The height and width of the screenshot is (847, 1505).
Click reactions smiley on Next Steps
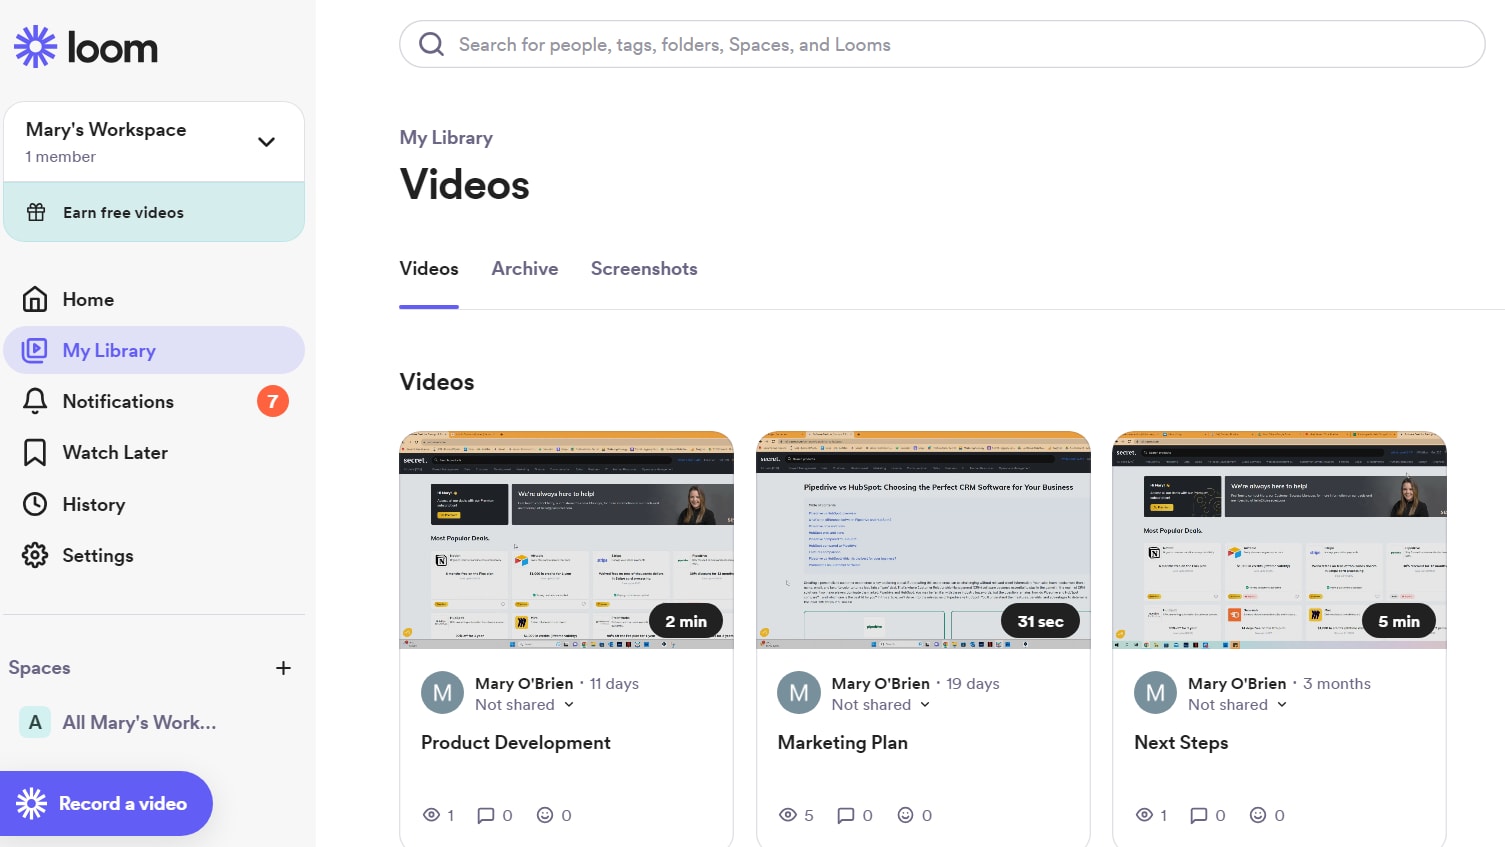click(1258, 815)
